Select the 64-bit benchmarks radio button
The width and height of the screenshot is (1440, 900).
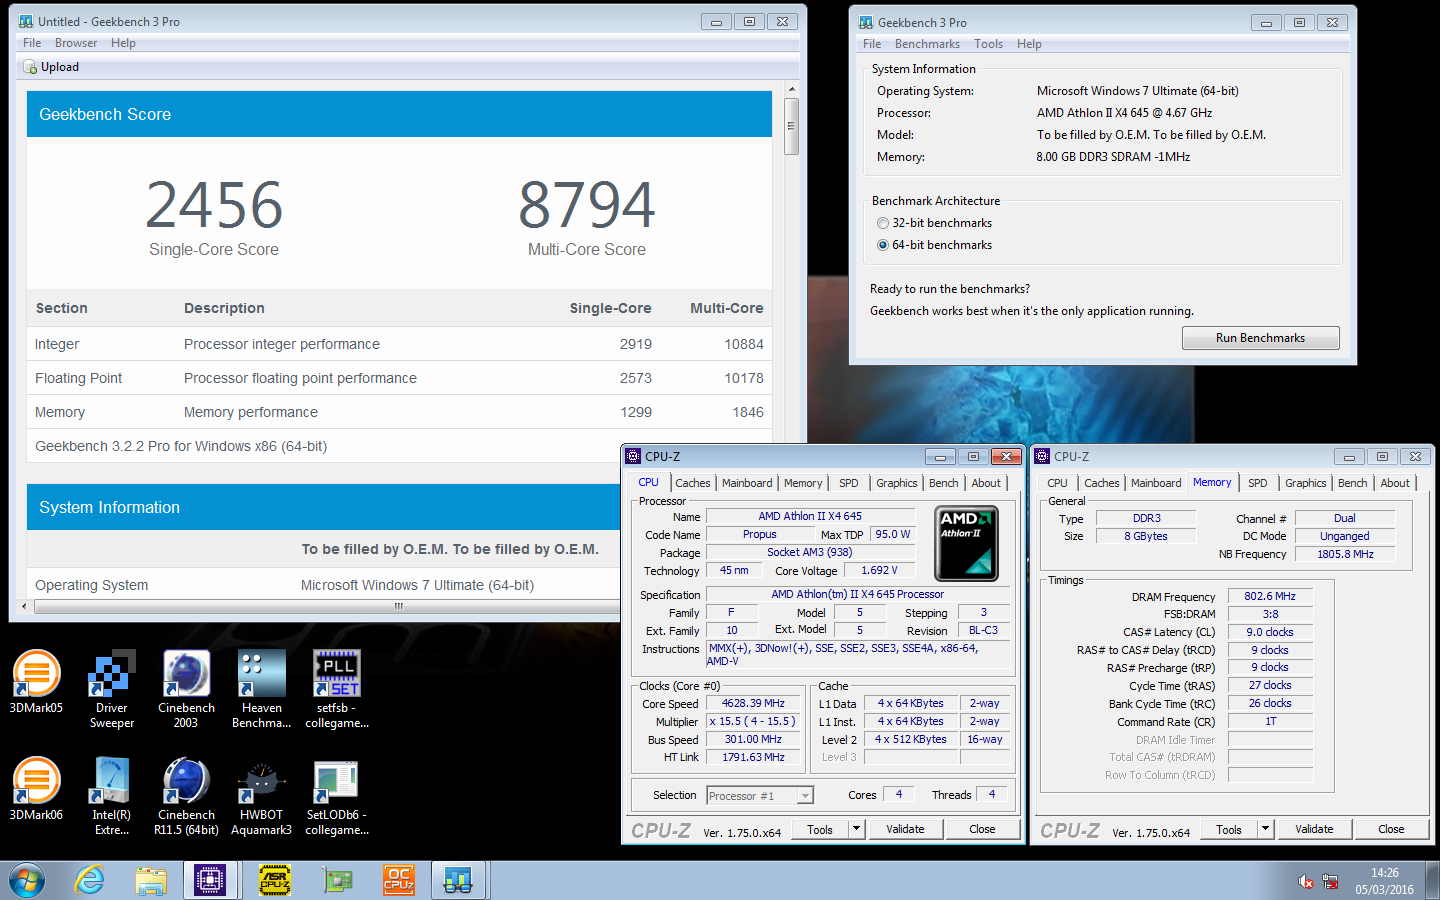pyautogui.click(x=883, y=245)
